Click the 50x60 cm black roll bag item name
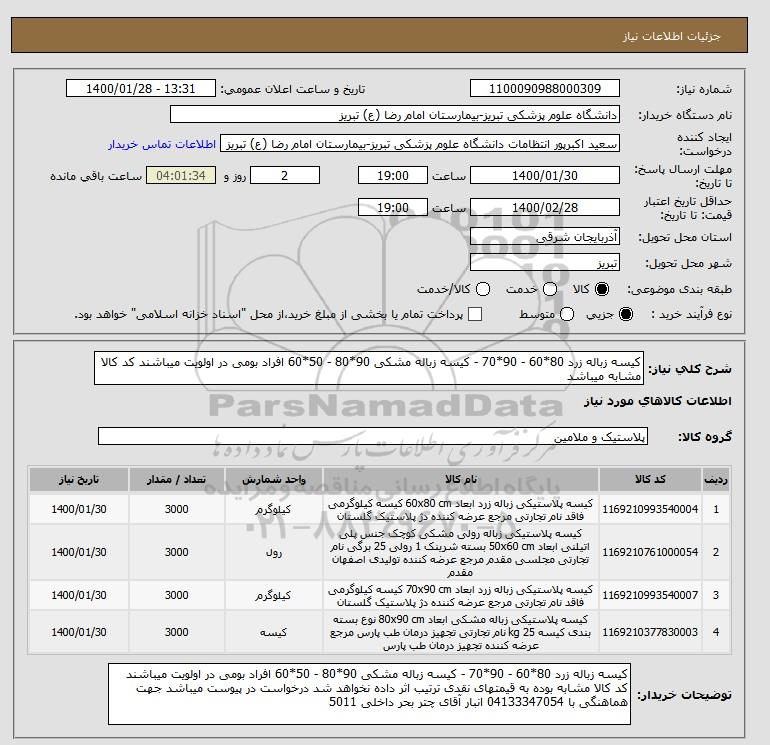 [461, 552]
